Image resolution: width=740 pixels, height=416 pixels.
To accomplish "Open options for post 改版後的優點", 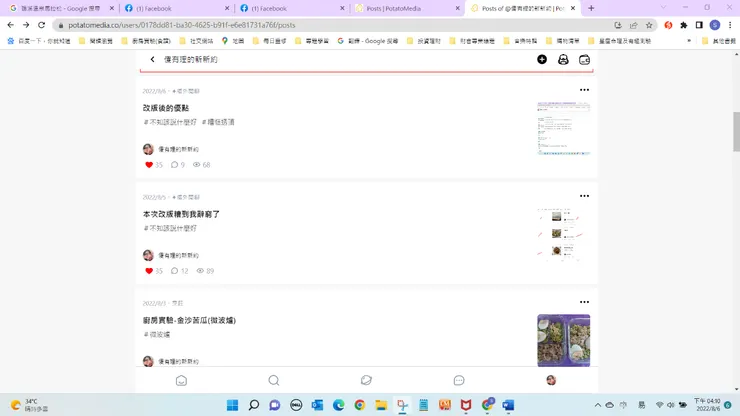I will click(584, 90).
